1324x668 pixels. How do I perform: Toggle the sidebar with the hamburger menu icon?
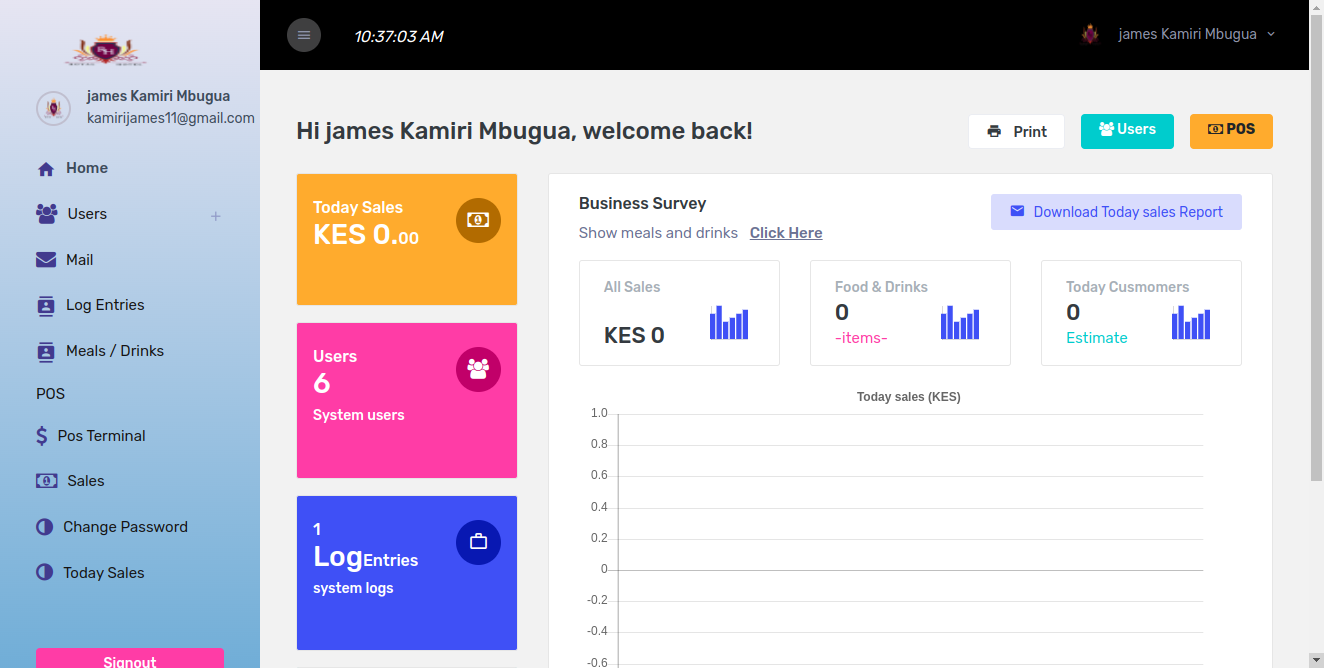point(304,35)
